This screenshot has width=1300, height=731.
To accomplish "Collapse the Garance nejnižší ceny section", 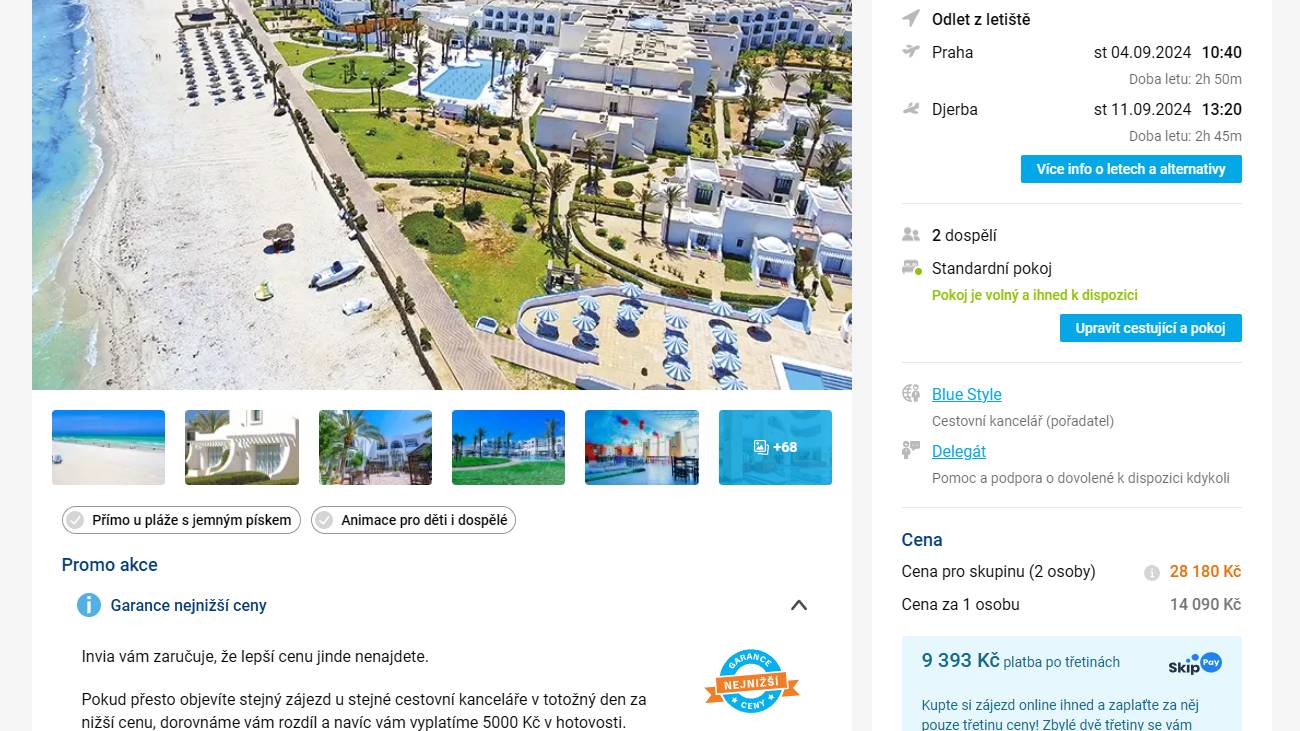I will (798, 605).
